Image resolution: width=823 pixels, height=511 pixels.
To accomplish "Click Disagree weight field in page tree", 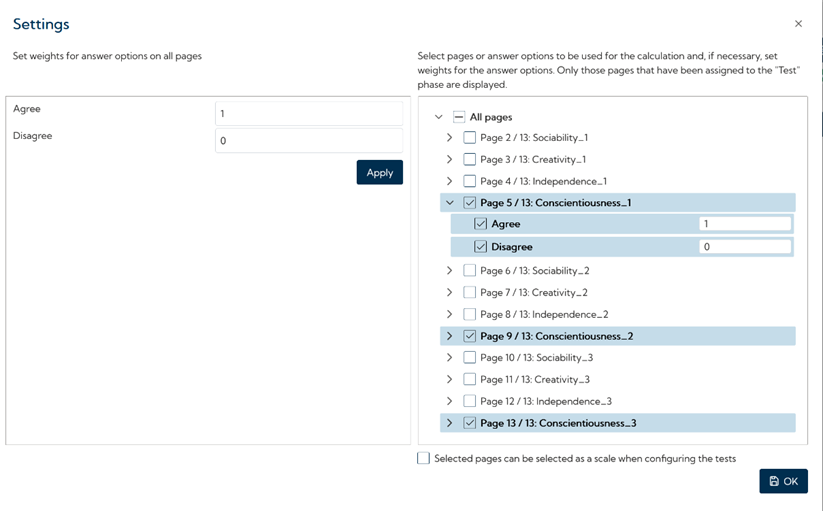I will (x=744, y=246).
